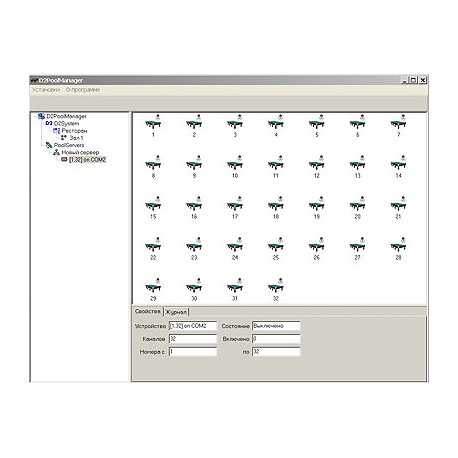This screenshot has height=458, width=458.
Task: Select pool table icon number 18
Action: pyautogui.click(x=276, y=204)
